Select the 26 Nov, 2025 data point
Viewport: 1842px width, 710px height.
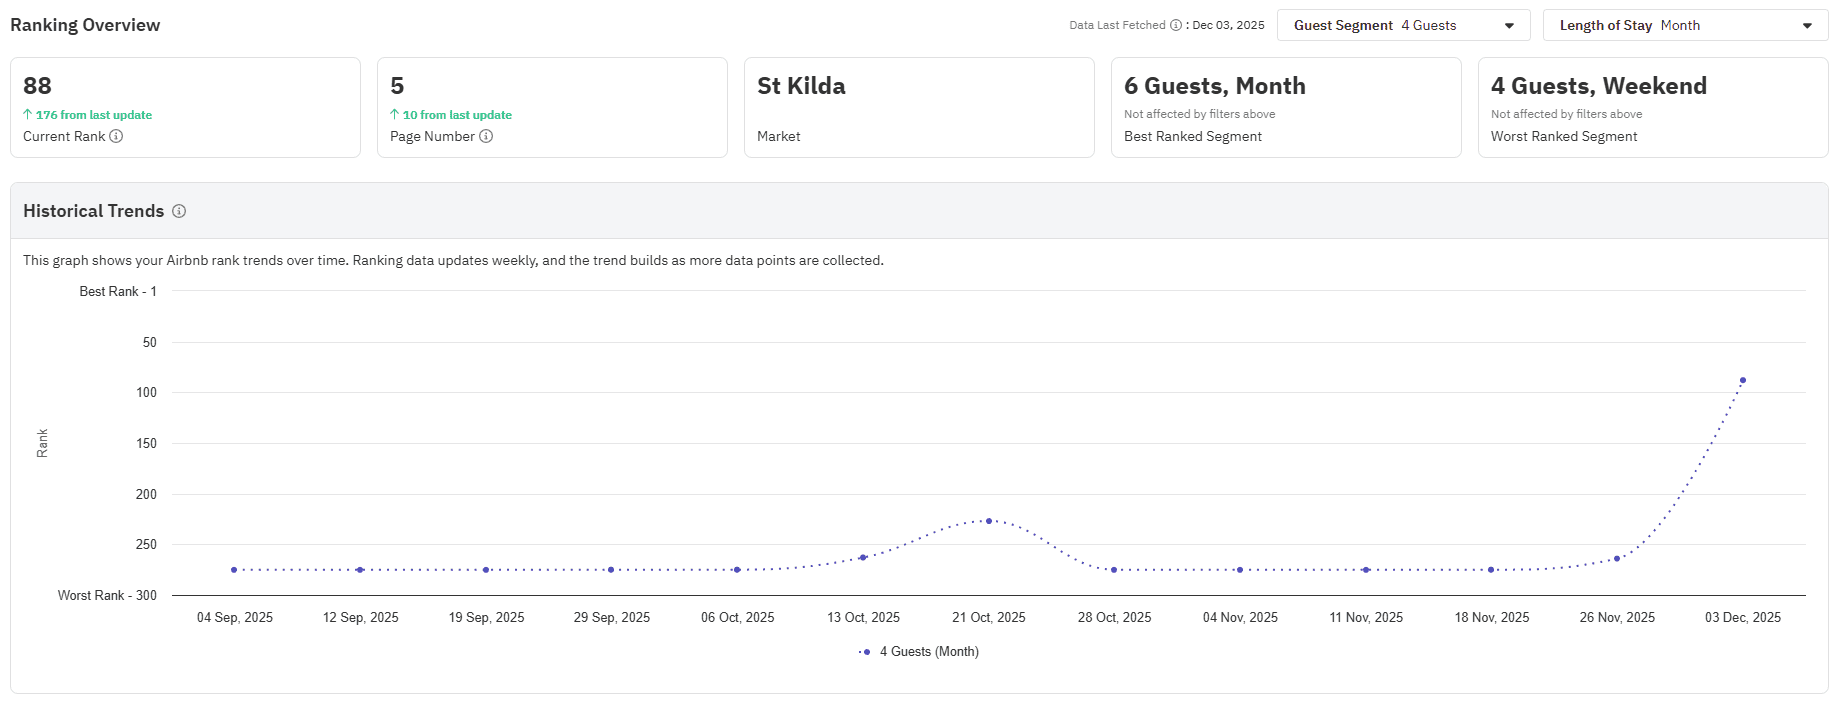tap(1617, 559)
